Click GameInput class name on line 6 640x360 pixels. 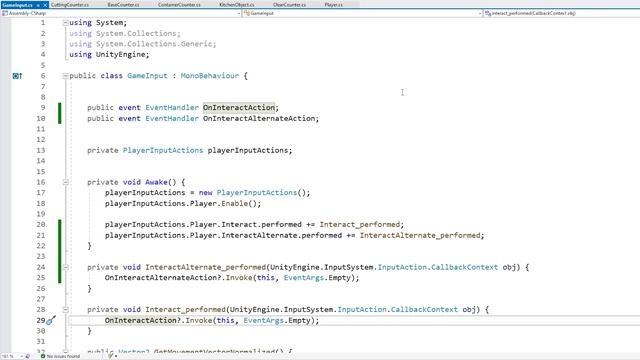click(x=147, y=76)
